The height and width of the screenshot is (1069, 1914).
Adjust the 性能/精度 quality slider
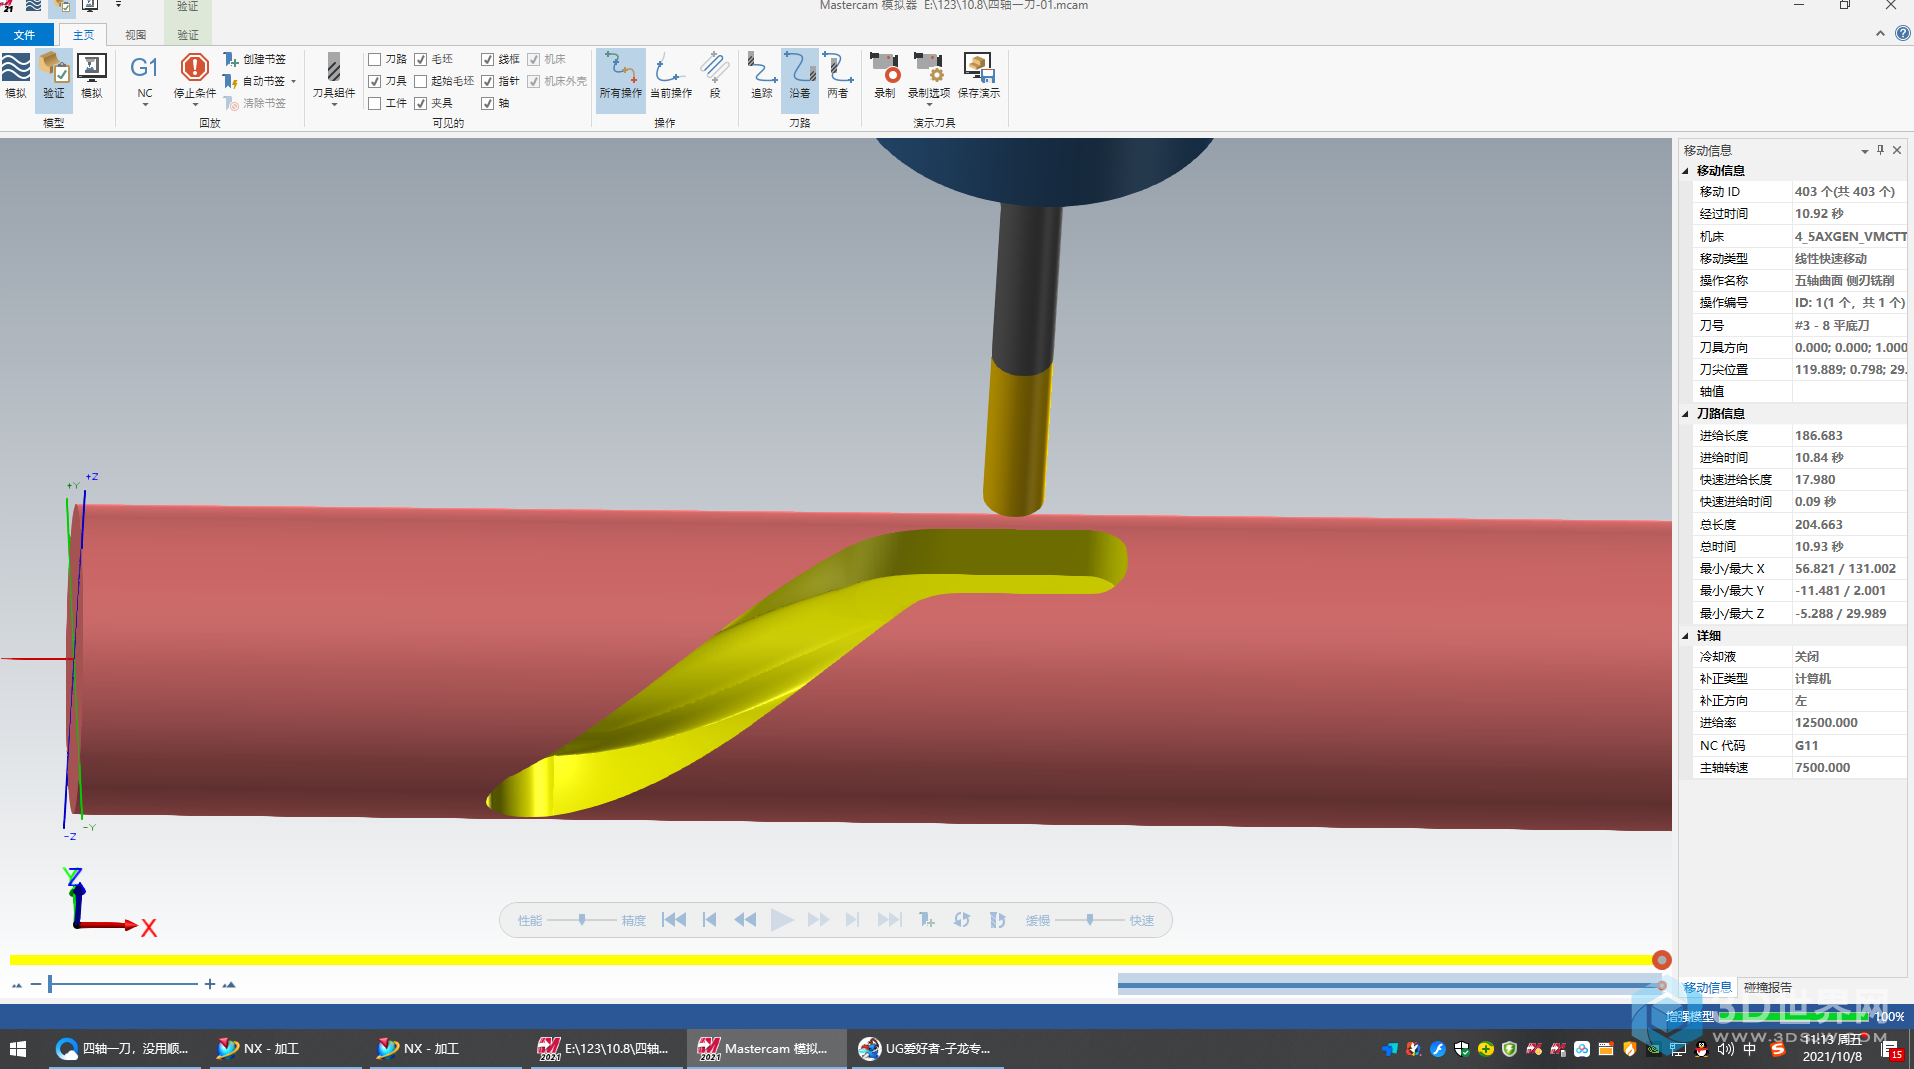click(582, 920)
